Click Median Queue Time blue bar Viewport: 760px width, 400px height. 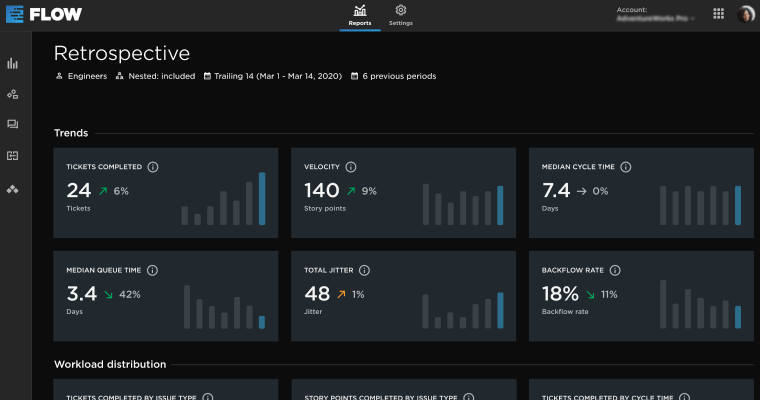(262, 322)
